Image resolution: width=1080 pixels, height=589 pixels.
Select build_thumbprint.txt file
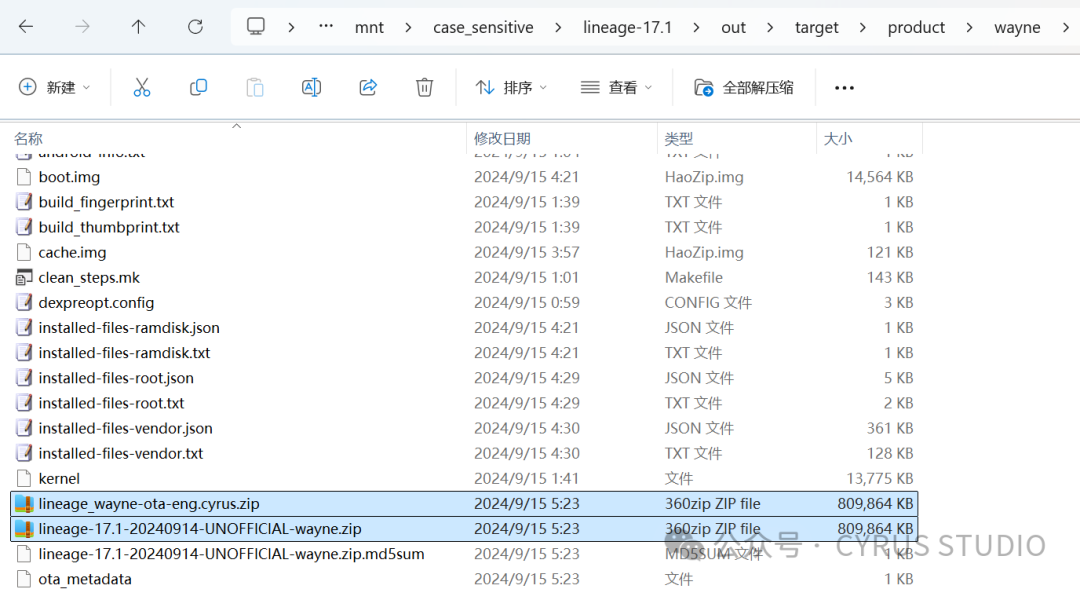tap(109, 227)
